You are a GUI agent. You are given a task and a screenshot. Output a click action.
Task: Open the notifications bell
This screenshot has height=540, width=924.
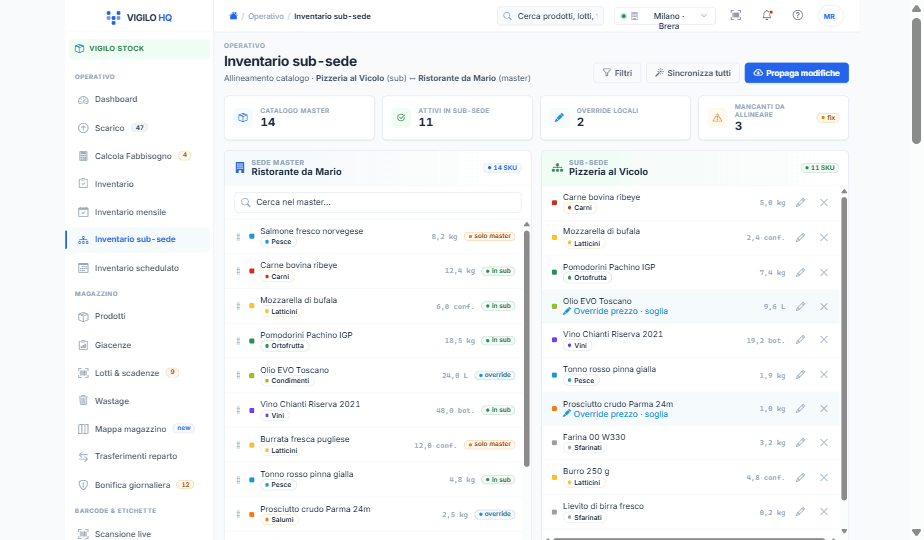coord(767,15)
